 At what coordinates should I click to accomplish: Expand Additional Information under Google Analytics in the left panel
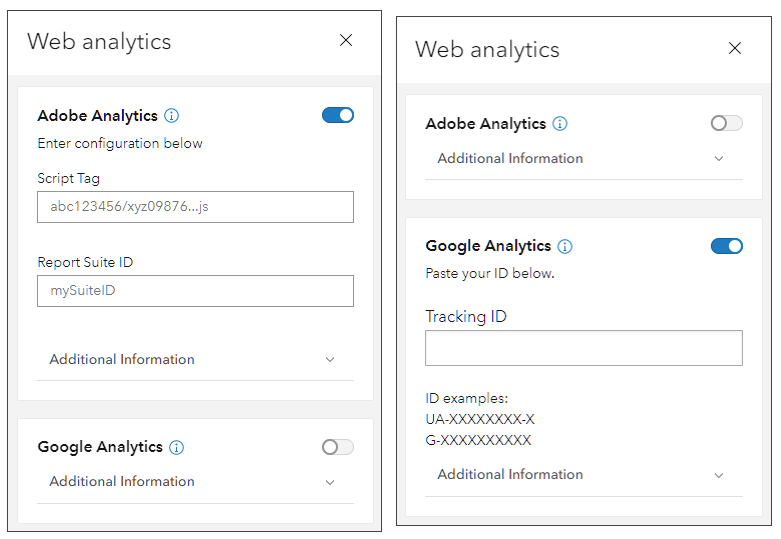click(x=122, y=481)
